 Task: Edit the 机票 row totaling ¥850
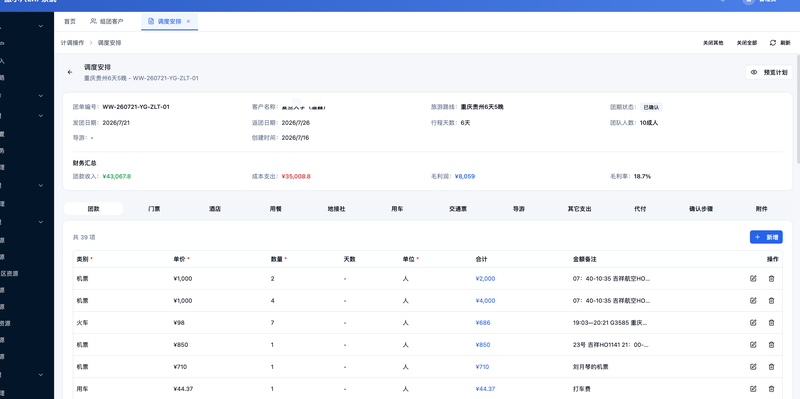[753, 344]
